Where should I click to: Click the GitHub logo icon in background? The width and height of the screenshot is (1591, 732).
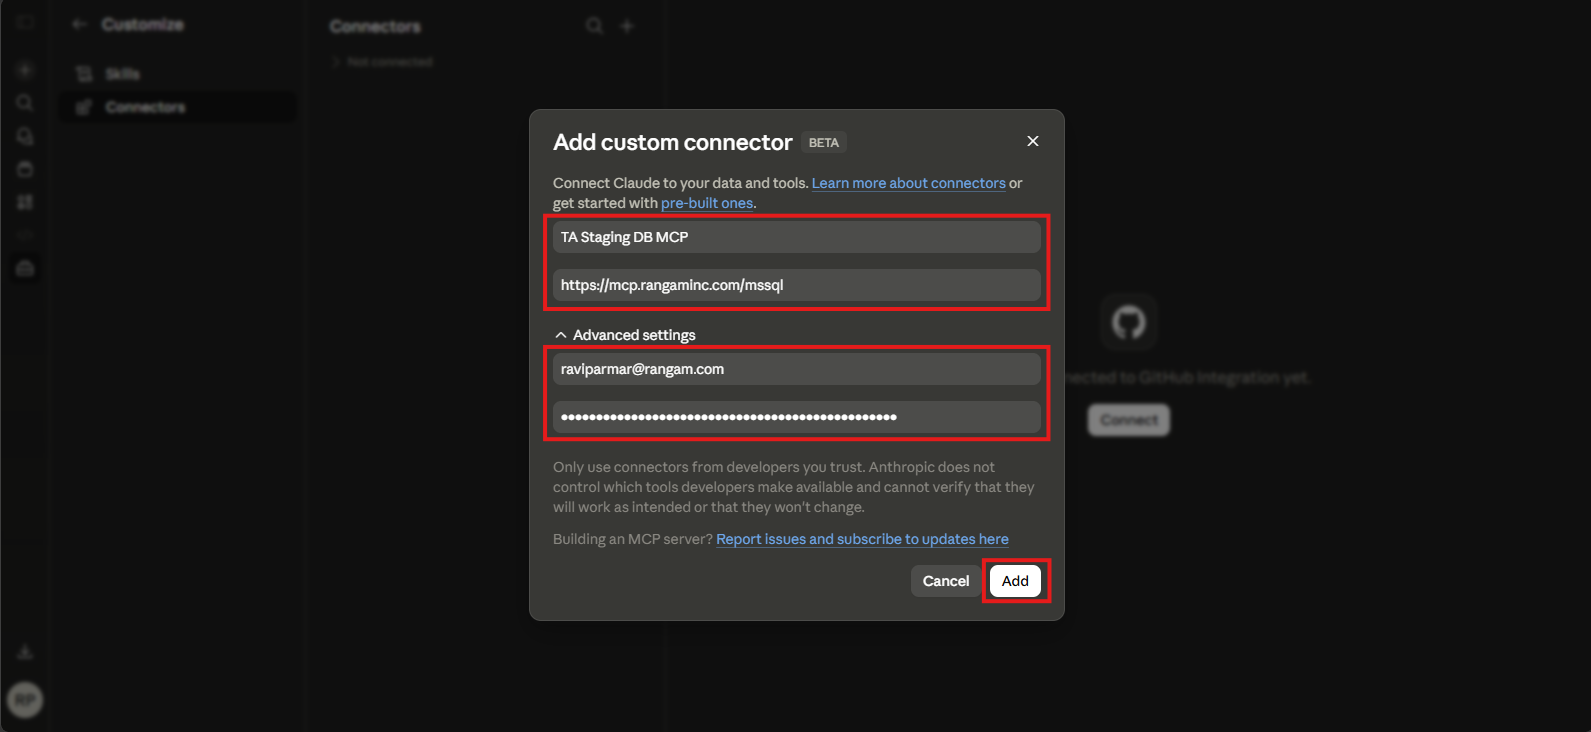coord(1129,322)
